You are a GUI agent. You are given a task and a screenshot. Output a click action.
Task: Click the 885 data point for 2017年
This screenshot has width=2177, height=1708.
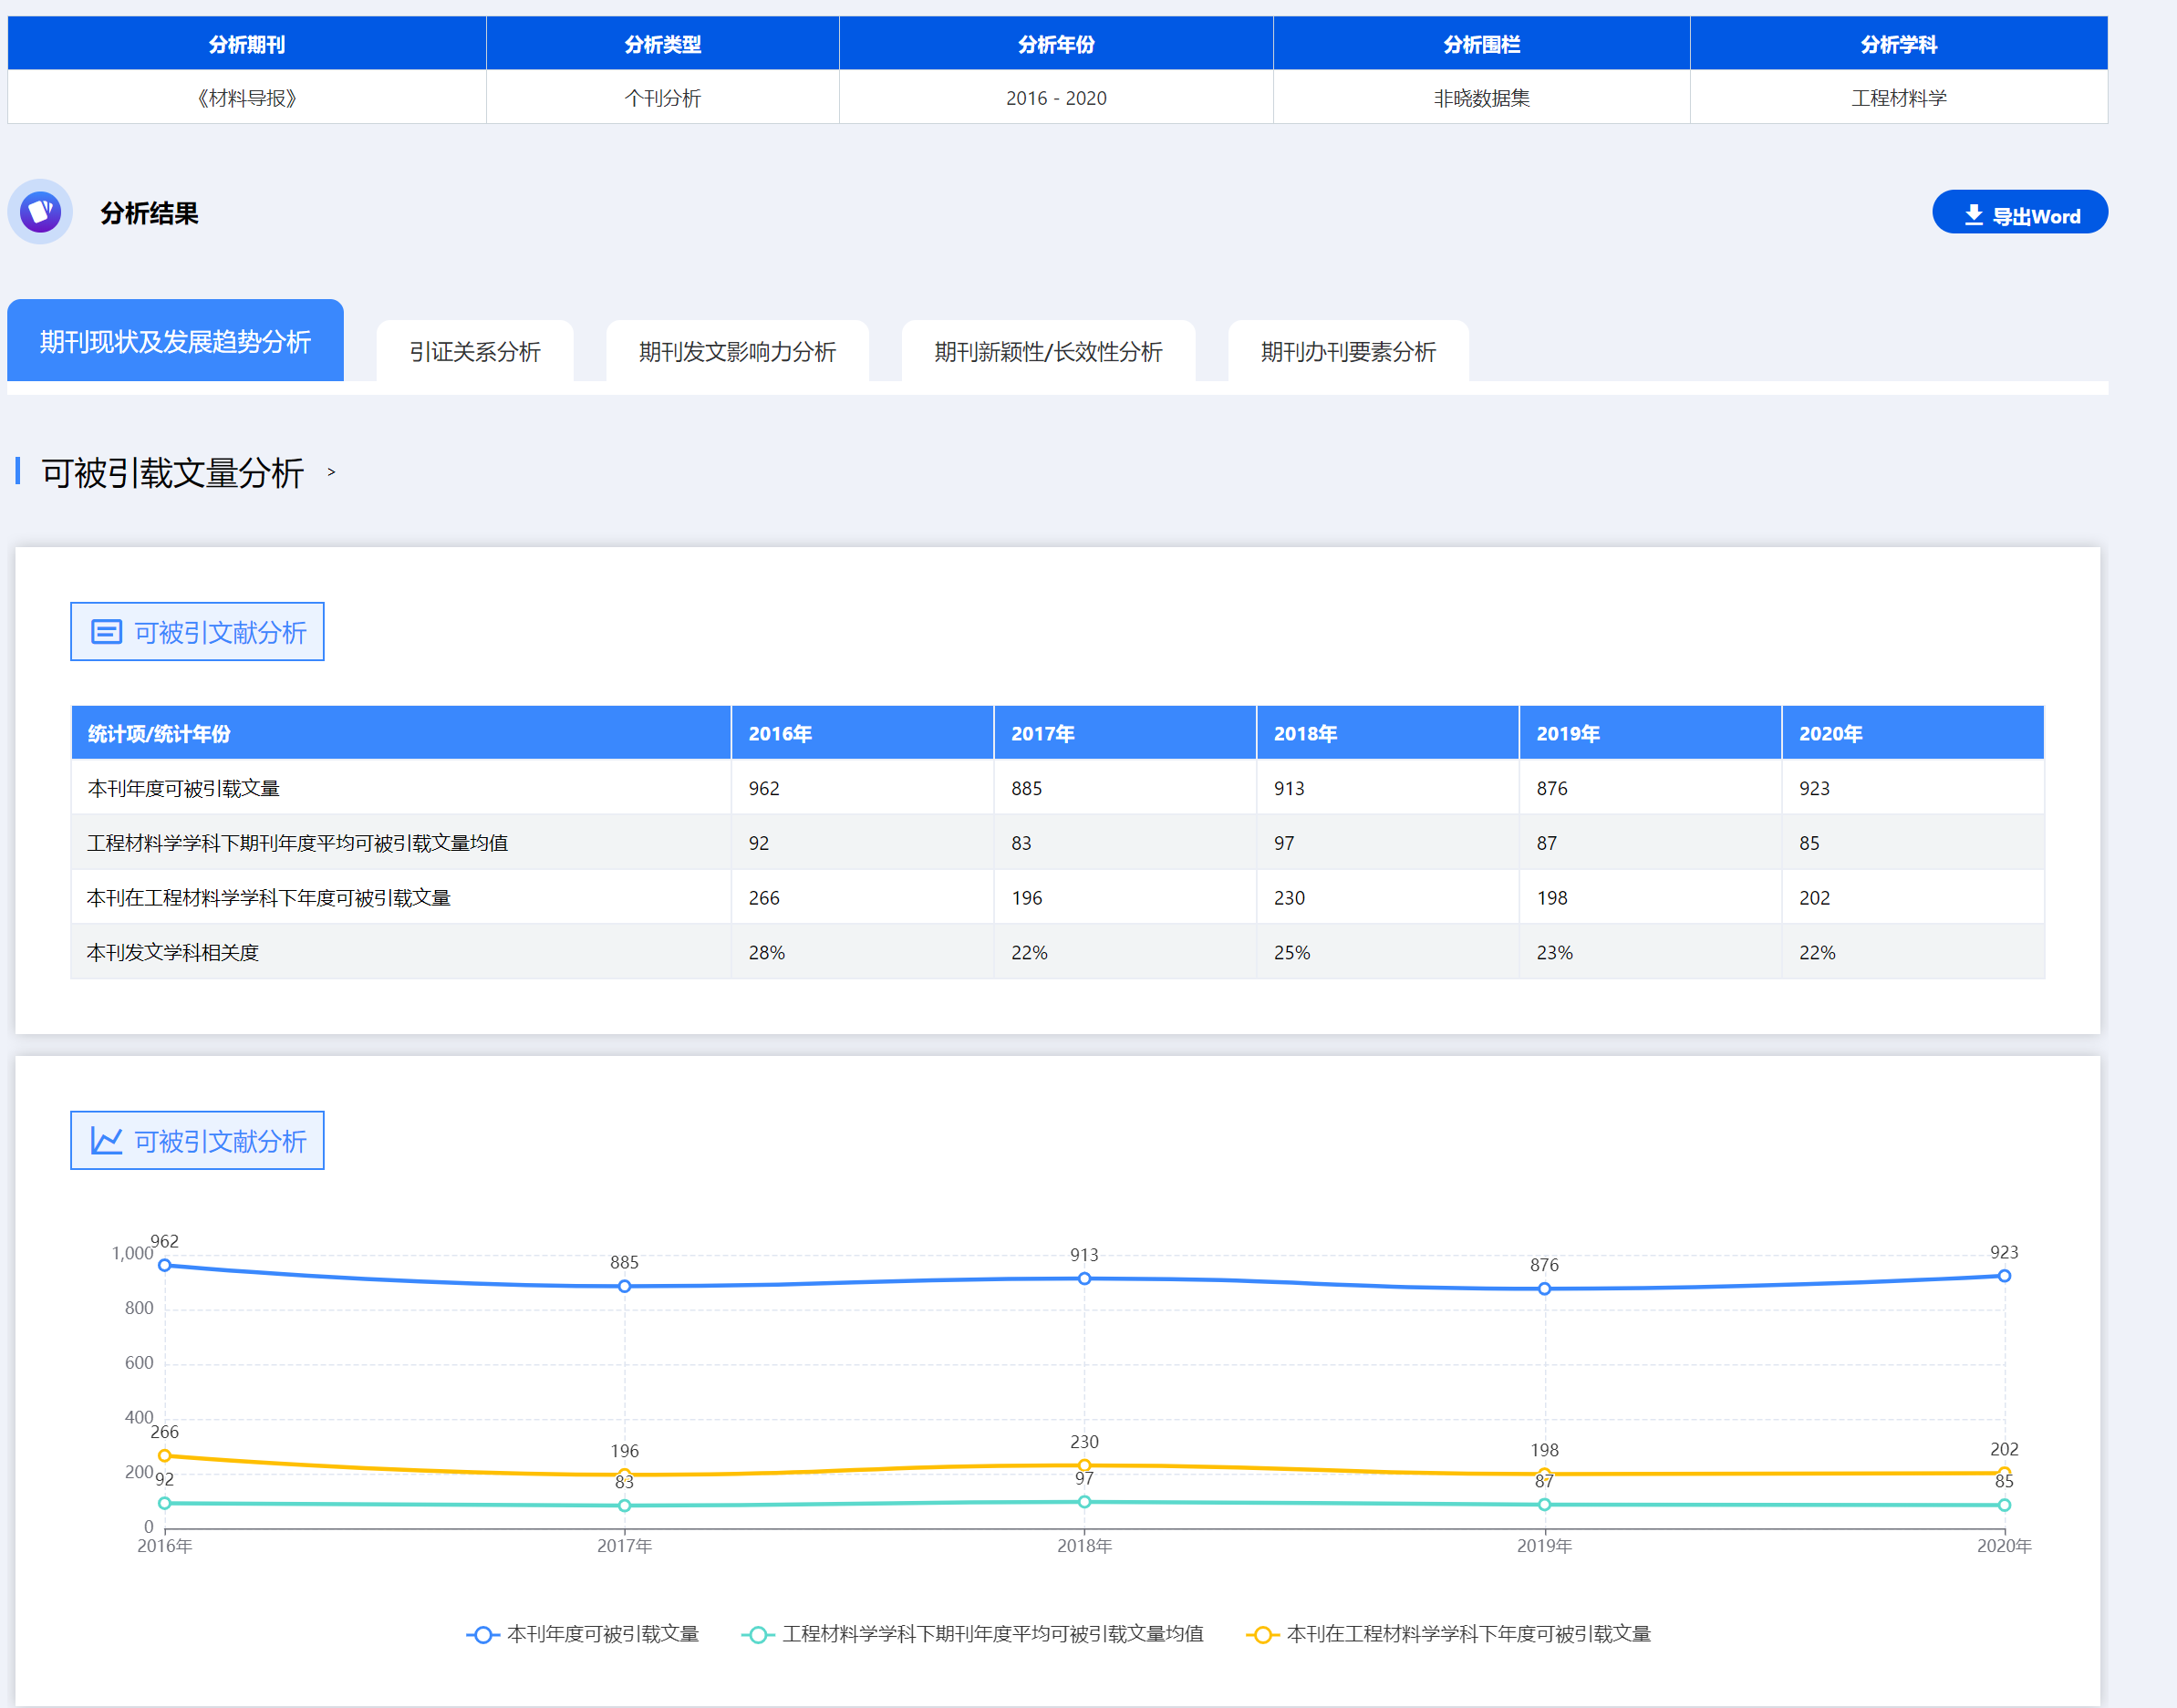click(625, 1286)
